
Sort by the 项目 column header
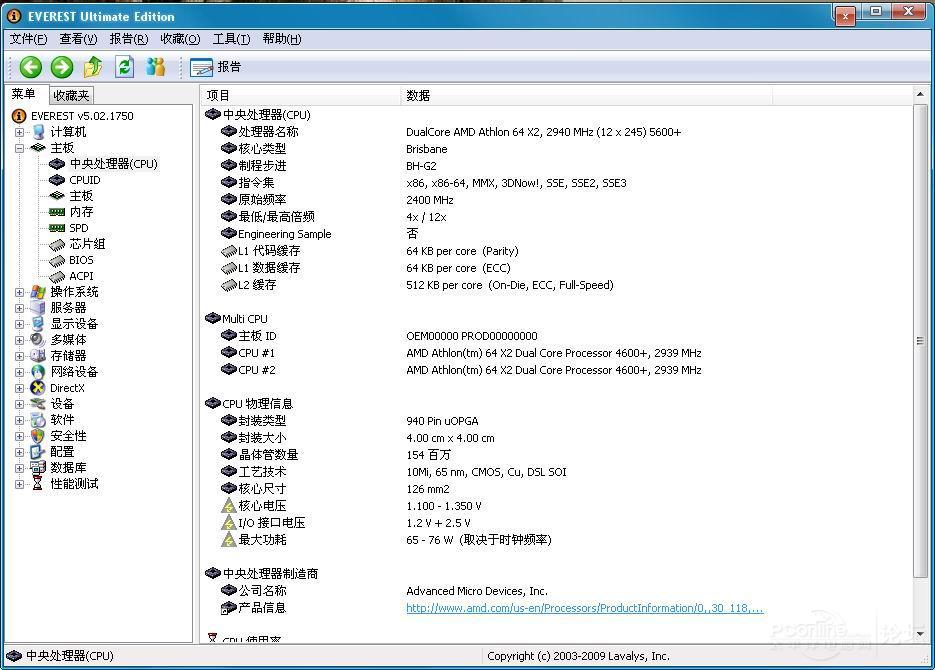(x=301, y=95)
